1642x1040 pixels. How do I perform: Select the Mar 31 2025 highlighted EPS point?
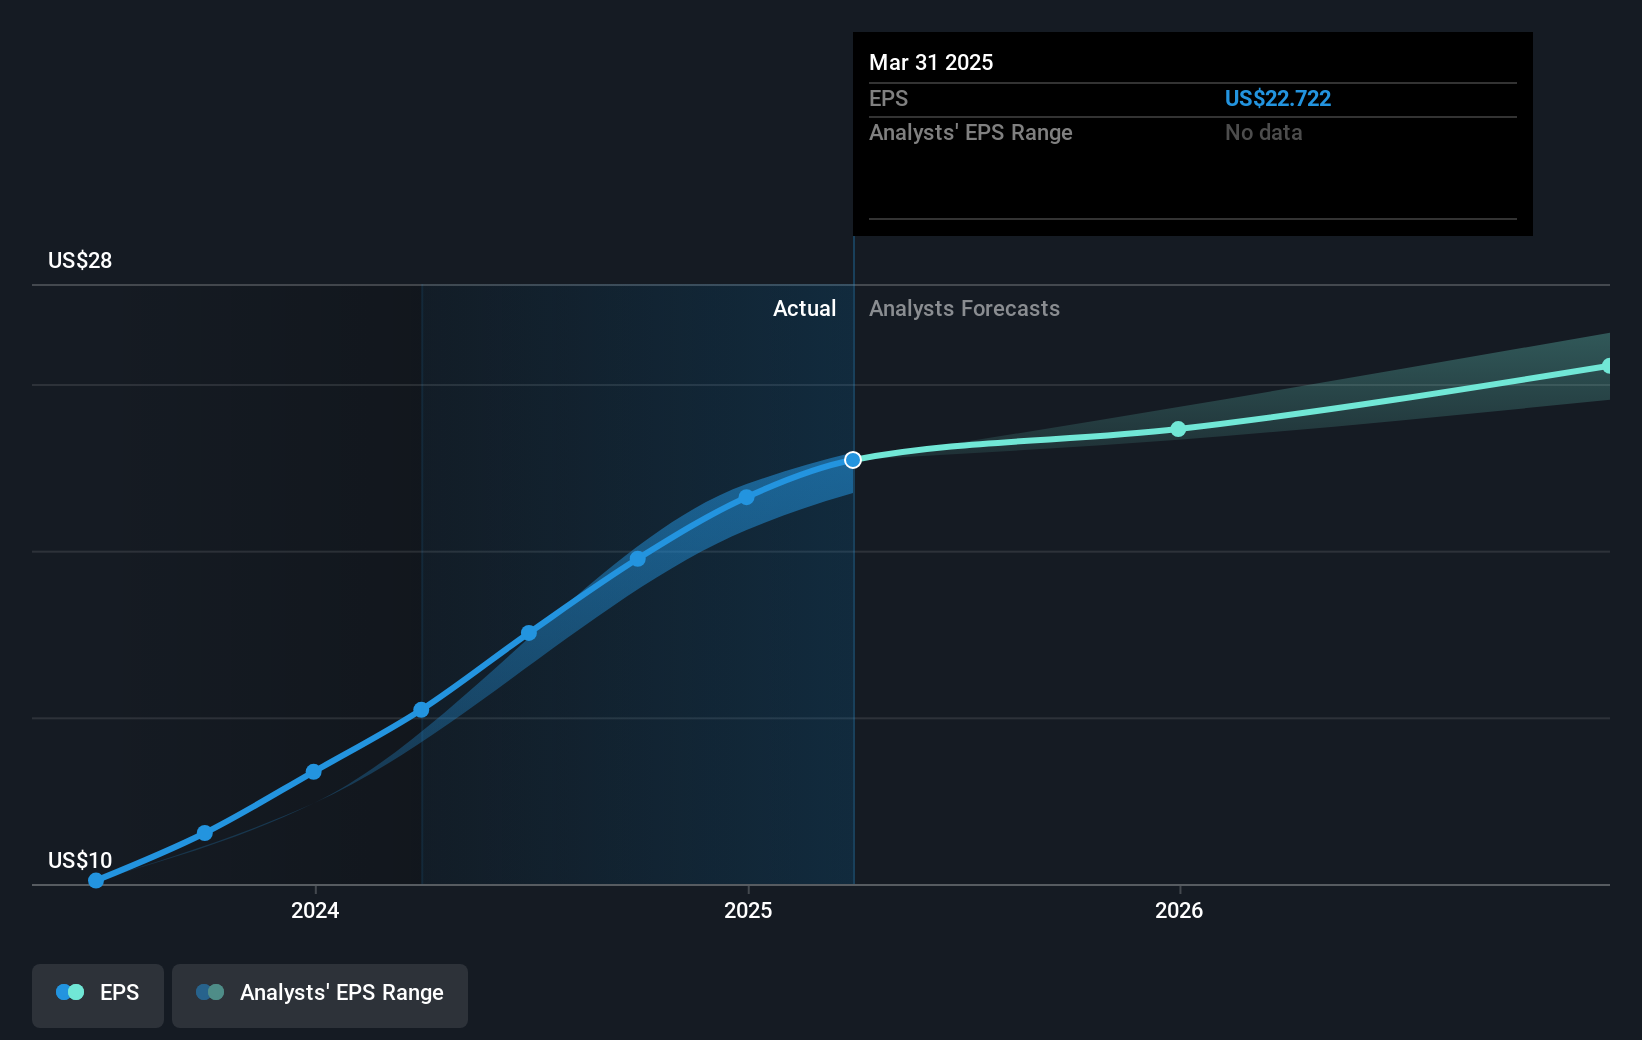(x=853, y=460)
